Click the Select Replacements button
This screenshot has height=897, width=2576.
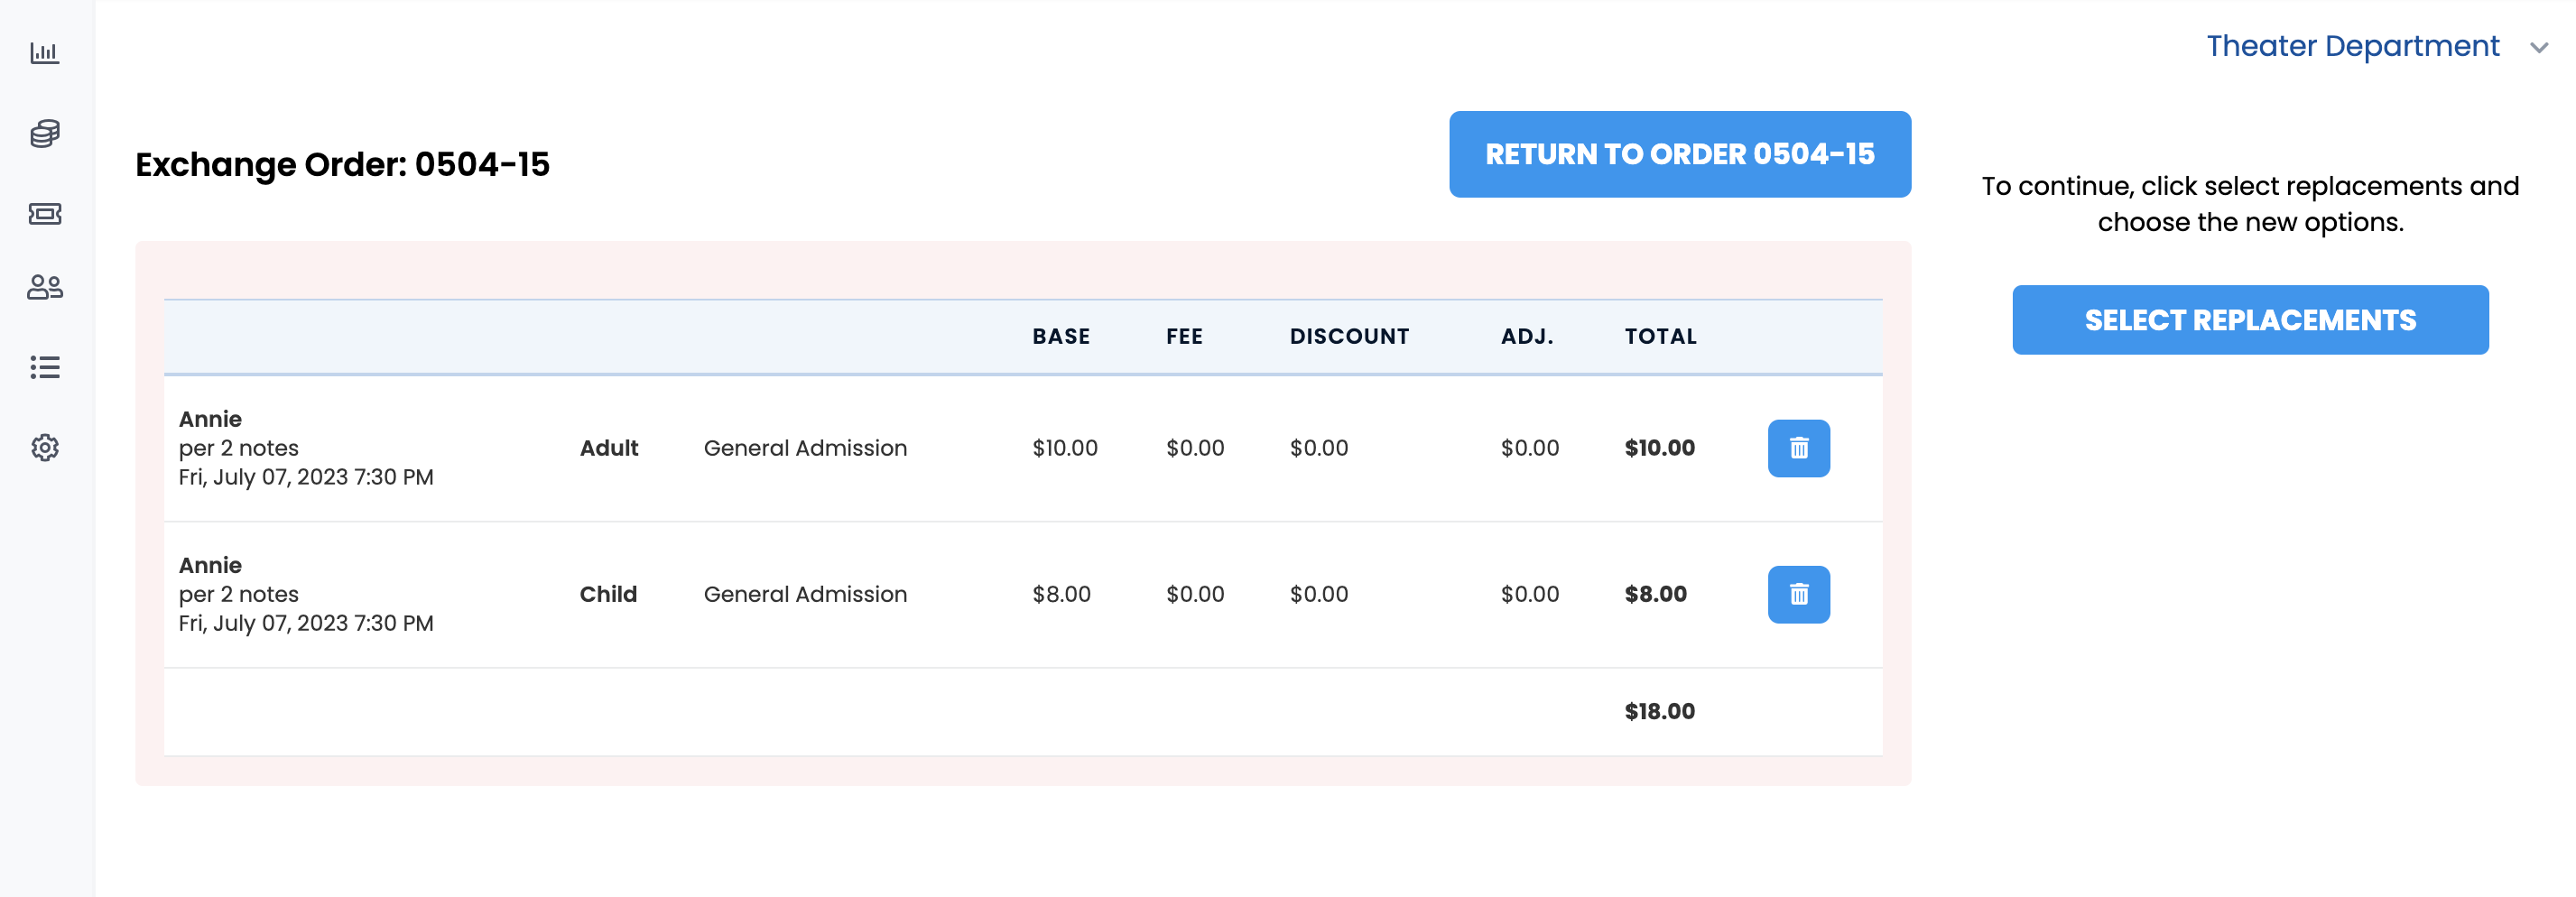coord(2249,320)
